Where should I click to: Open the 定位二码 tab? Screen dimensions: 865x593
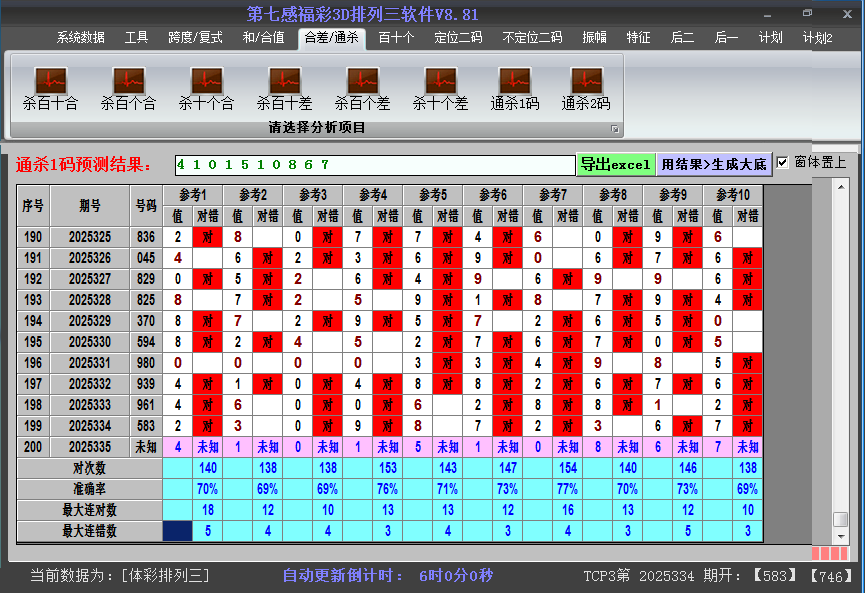[x=458, y=38]
